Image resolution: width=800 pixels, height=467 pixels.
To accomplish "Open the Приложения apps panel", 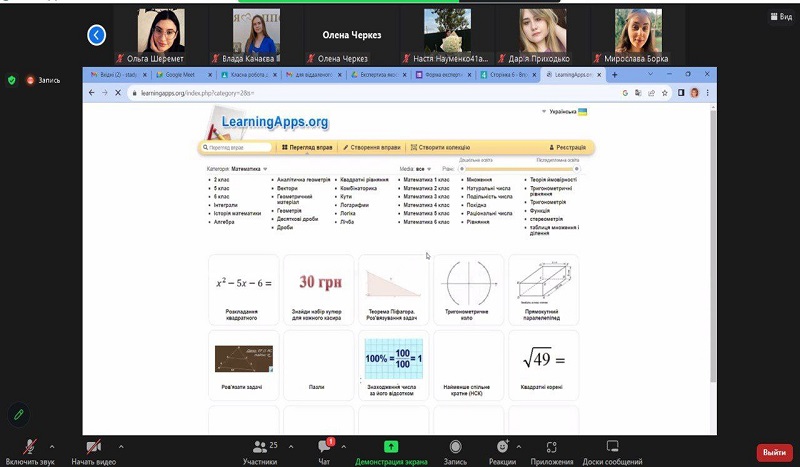I will pyautogui.click(x=552, y=452).
